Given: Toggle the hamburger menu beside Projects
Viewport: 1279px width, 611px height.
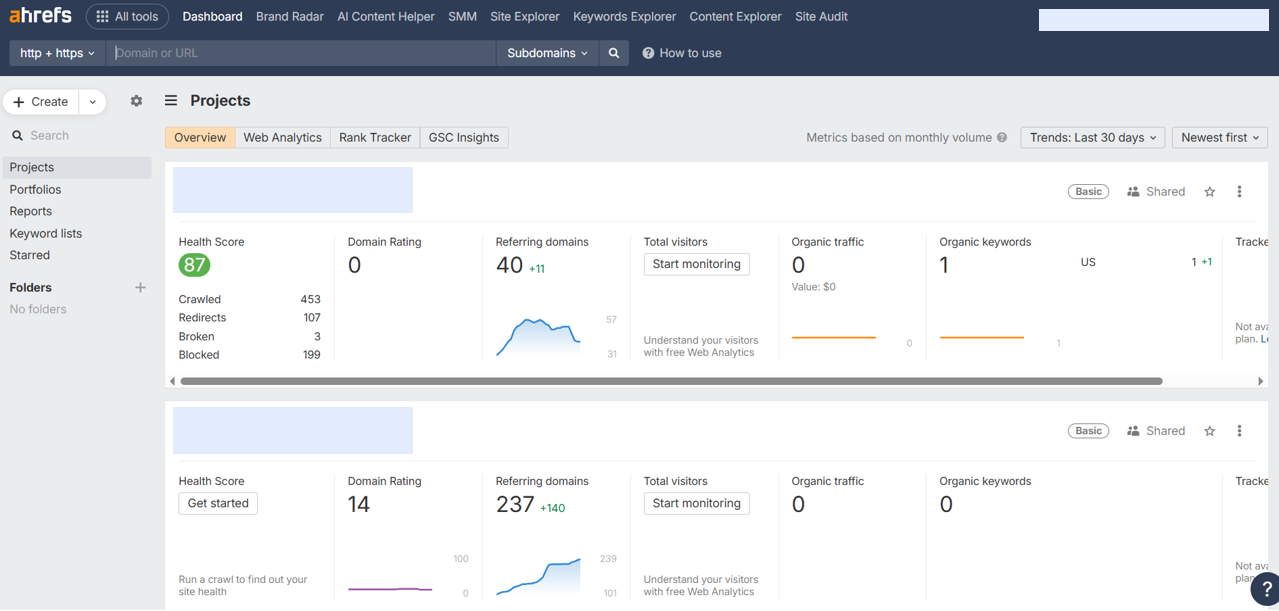Looking at the screenshot, I should pos(171,101).
